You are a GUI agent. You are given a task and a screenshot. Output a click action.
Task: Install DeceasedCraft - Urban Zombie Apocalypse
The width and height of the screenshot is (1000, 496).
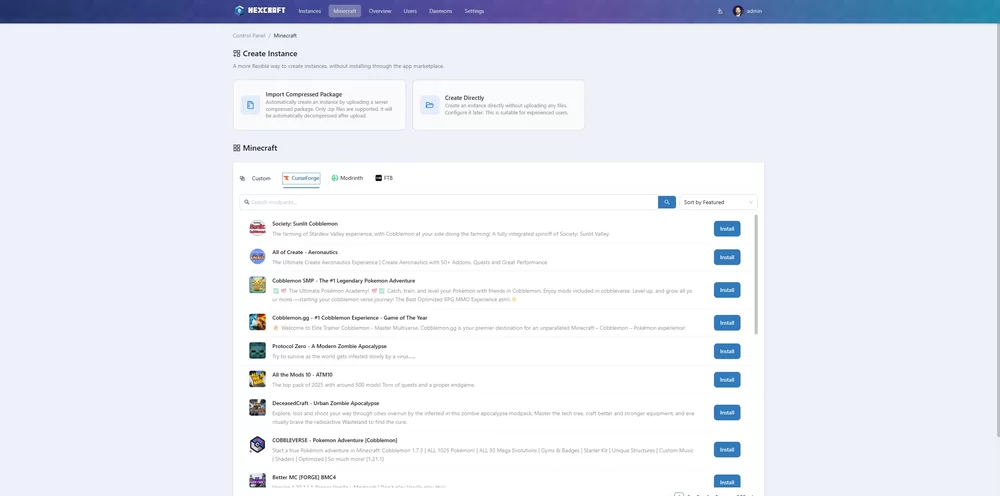point(727,412)
